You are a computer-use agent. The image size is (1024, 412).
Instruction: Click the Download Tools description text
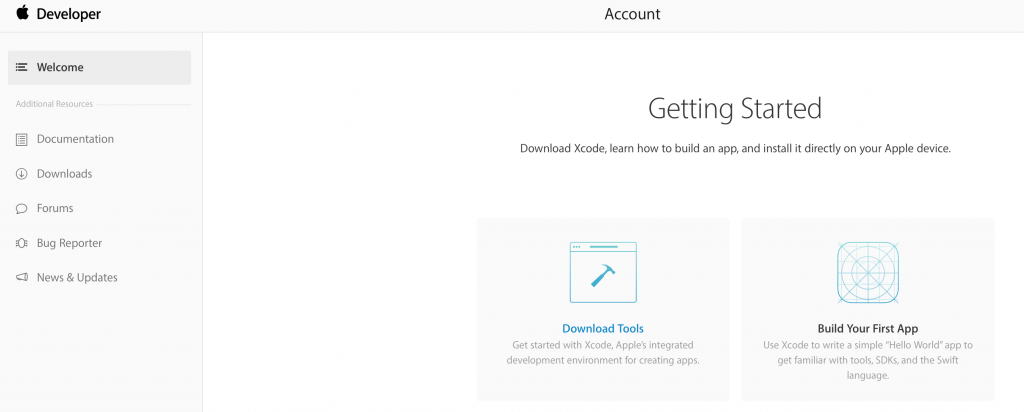click(603, 353)
